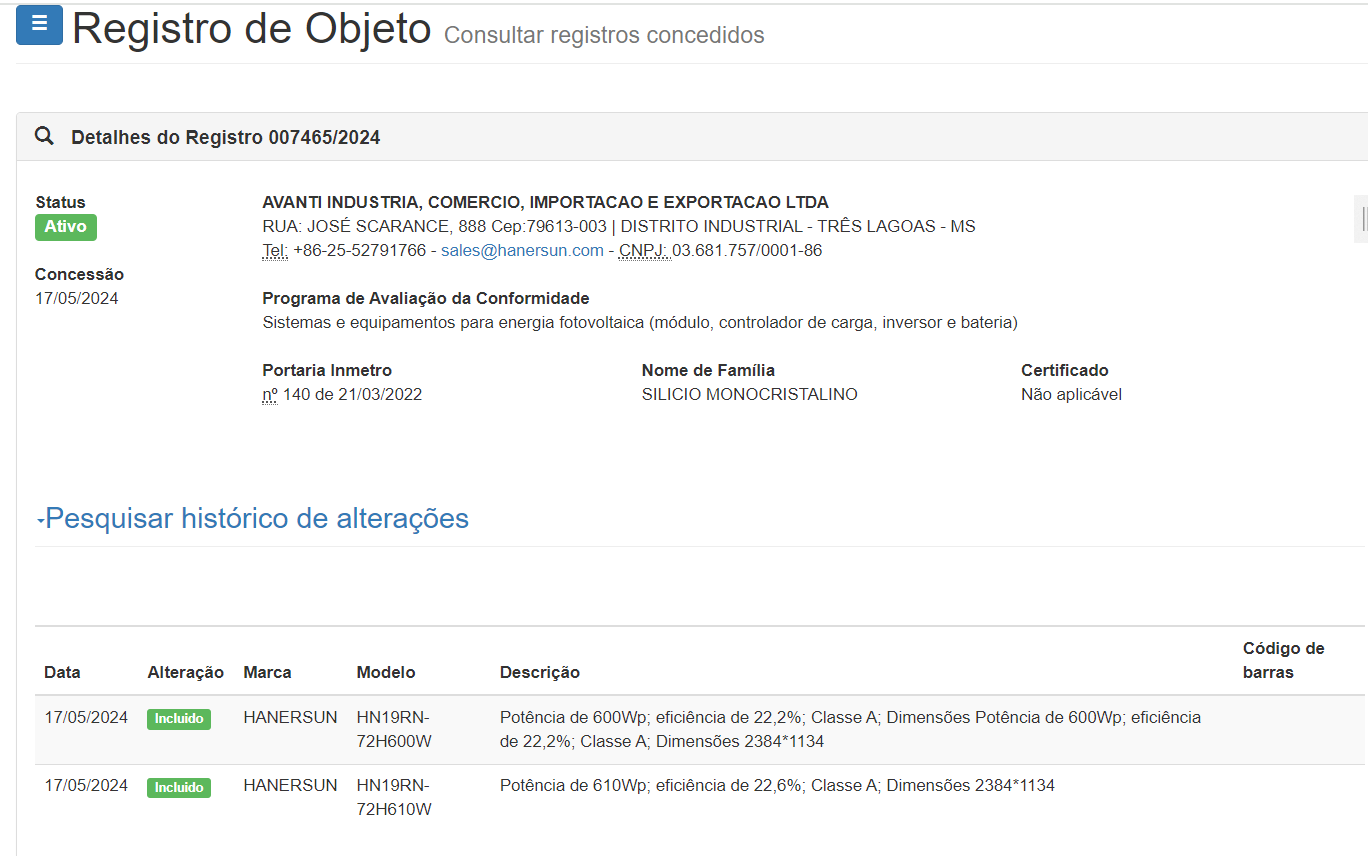Viewport: 1368px width, 856px height.
Task: Click the Incluído badge for model HN19RN-72H600W
Action: (179, 719)
